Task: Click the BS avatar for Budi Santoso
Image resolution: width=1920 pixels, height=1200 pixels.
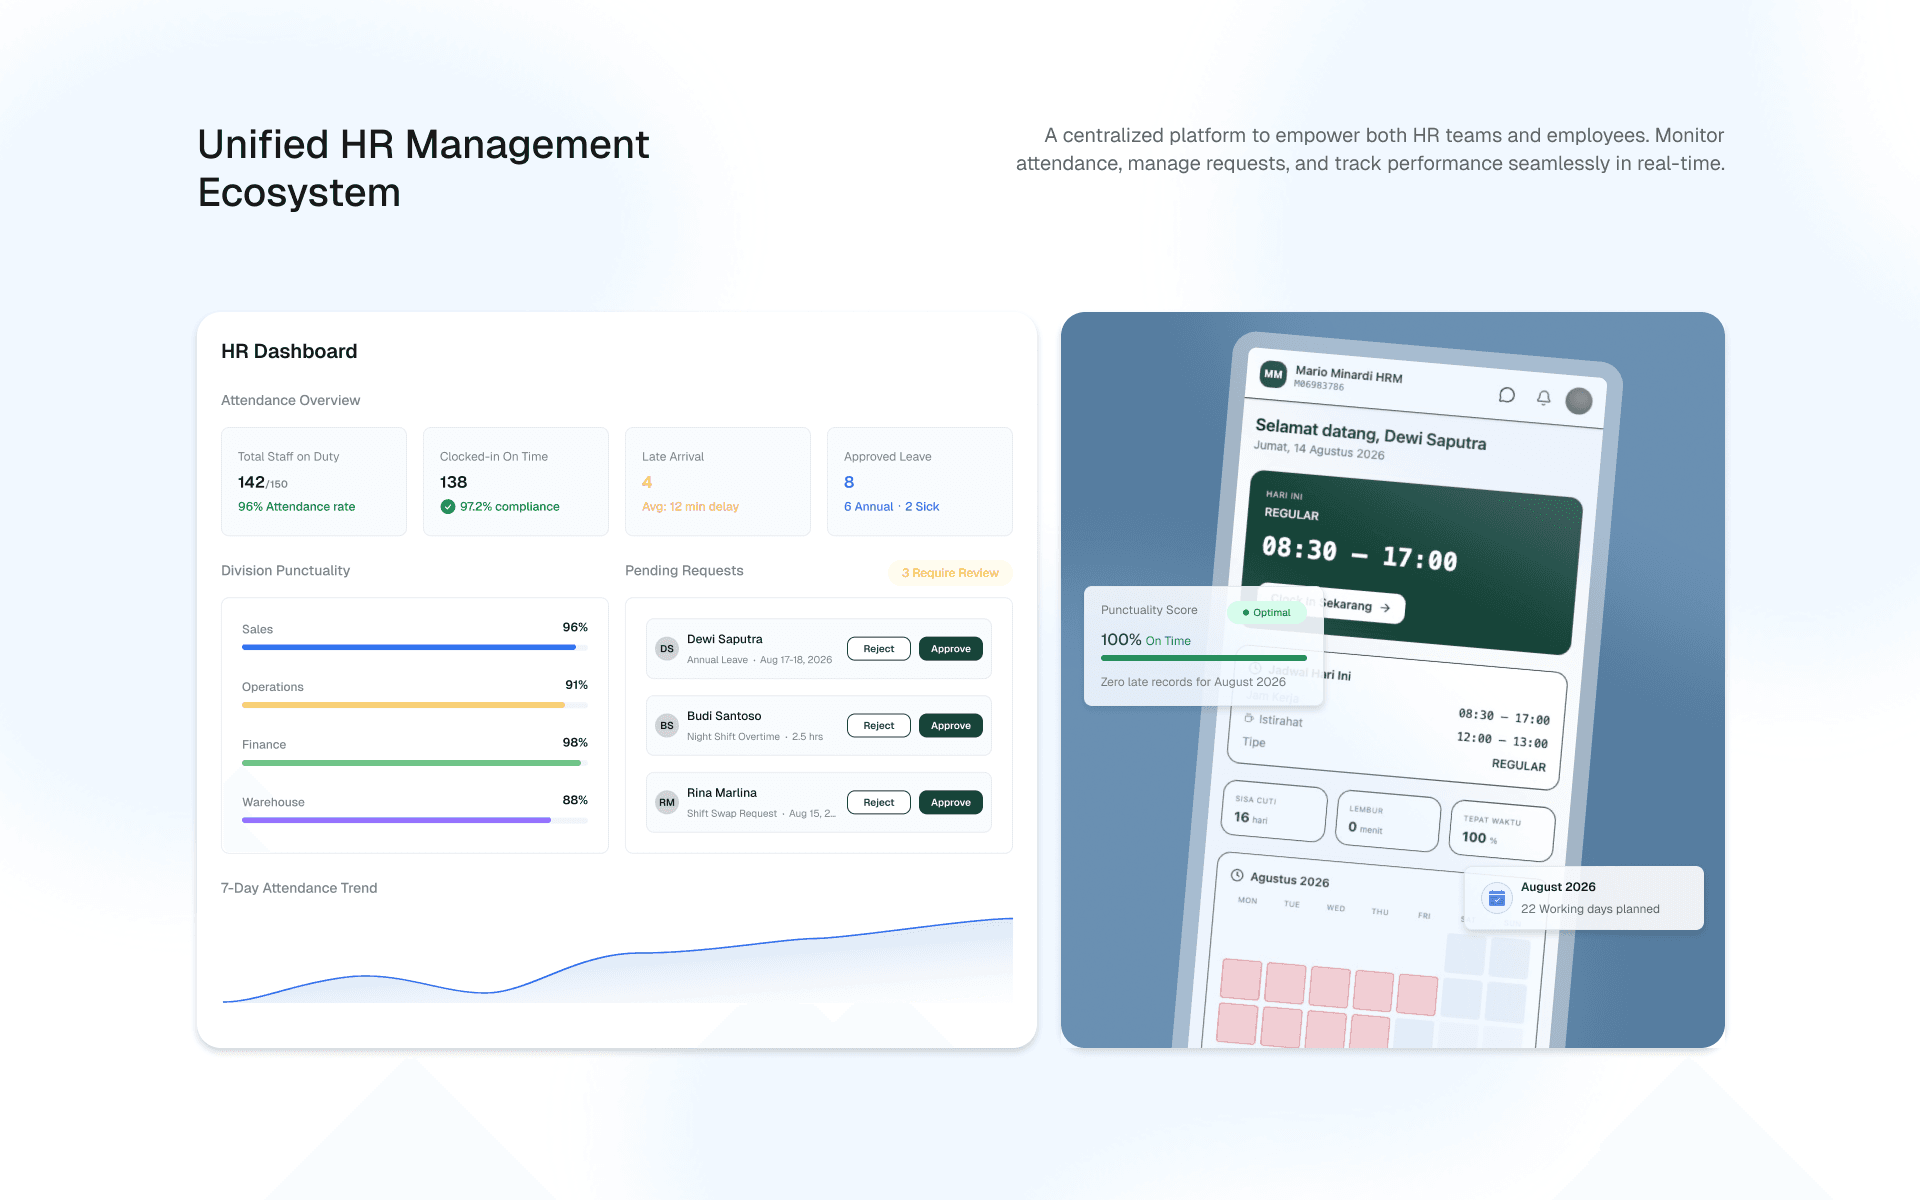Action: click(x=667, y=726)
